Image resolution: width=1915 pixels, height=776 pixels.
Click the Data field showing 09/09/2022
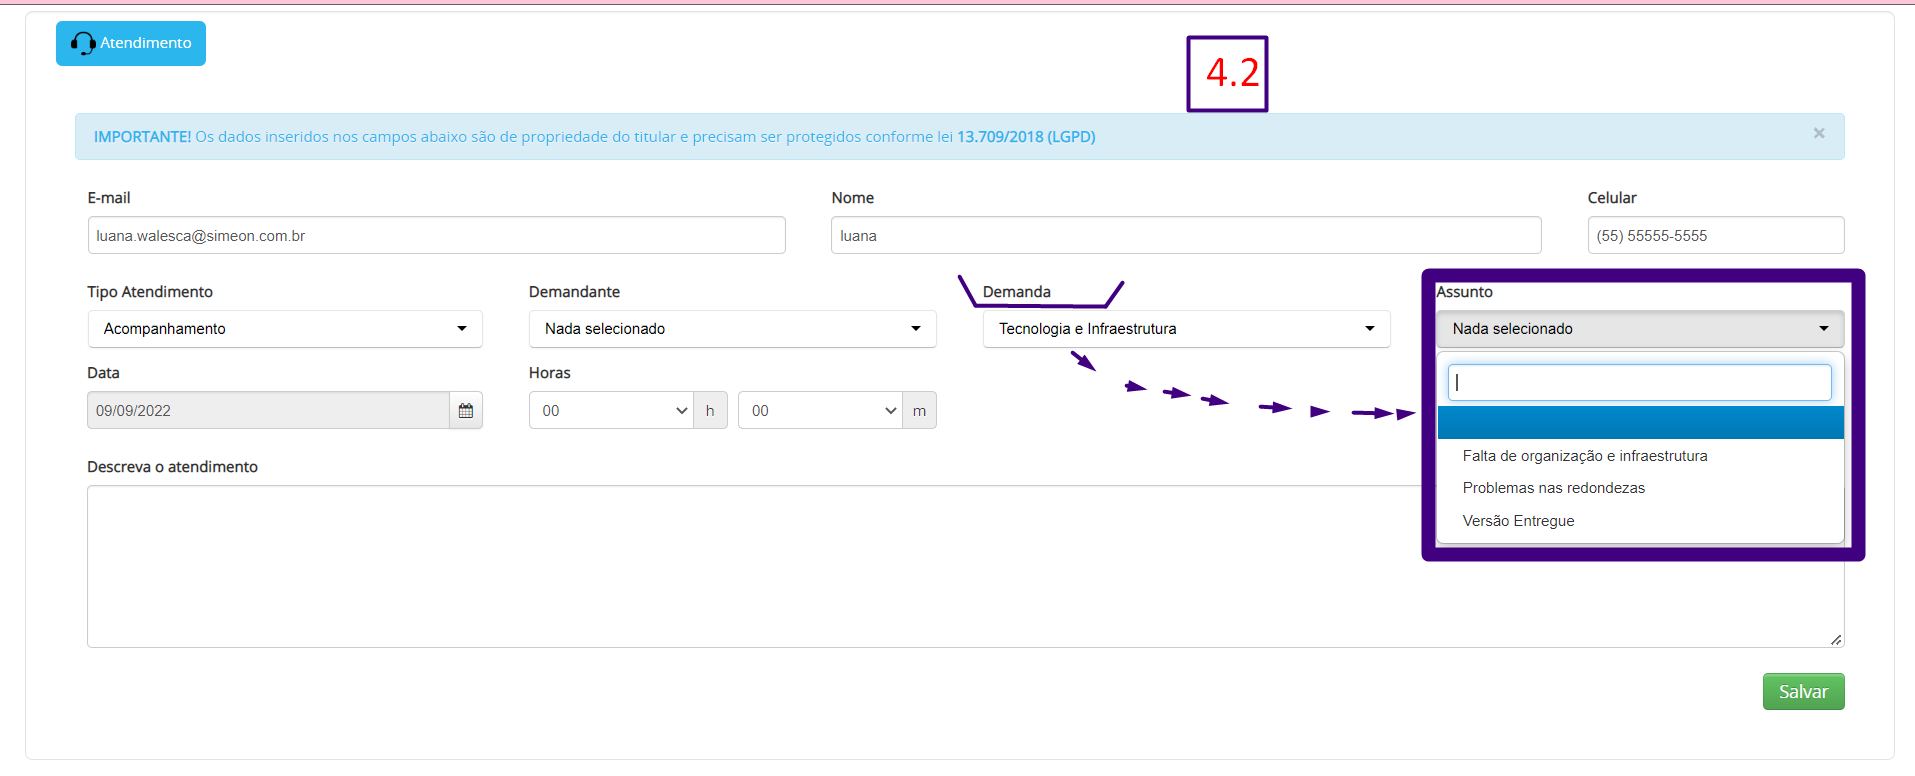pos(268,411)
